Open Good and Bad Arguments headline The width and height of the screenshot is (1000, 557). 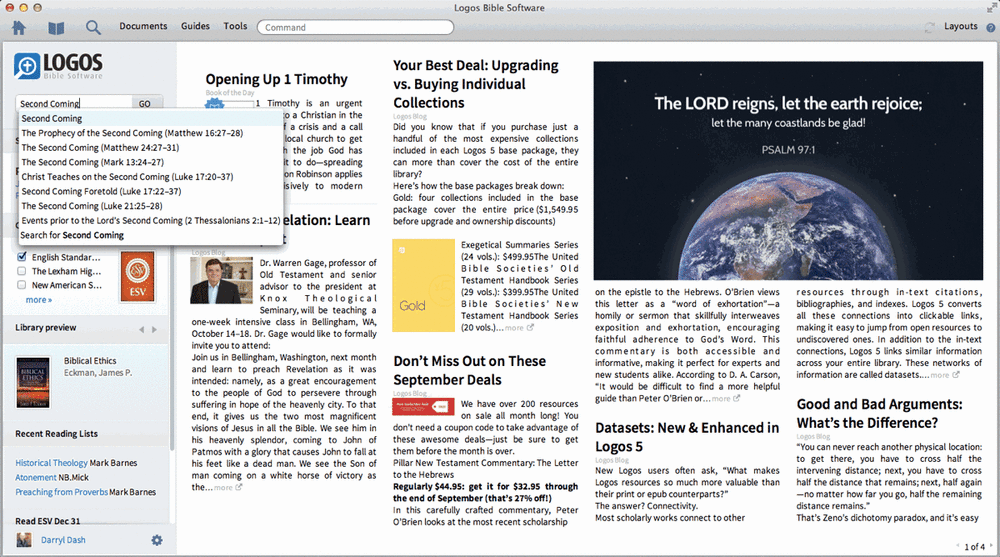point(879,413)
